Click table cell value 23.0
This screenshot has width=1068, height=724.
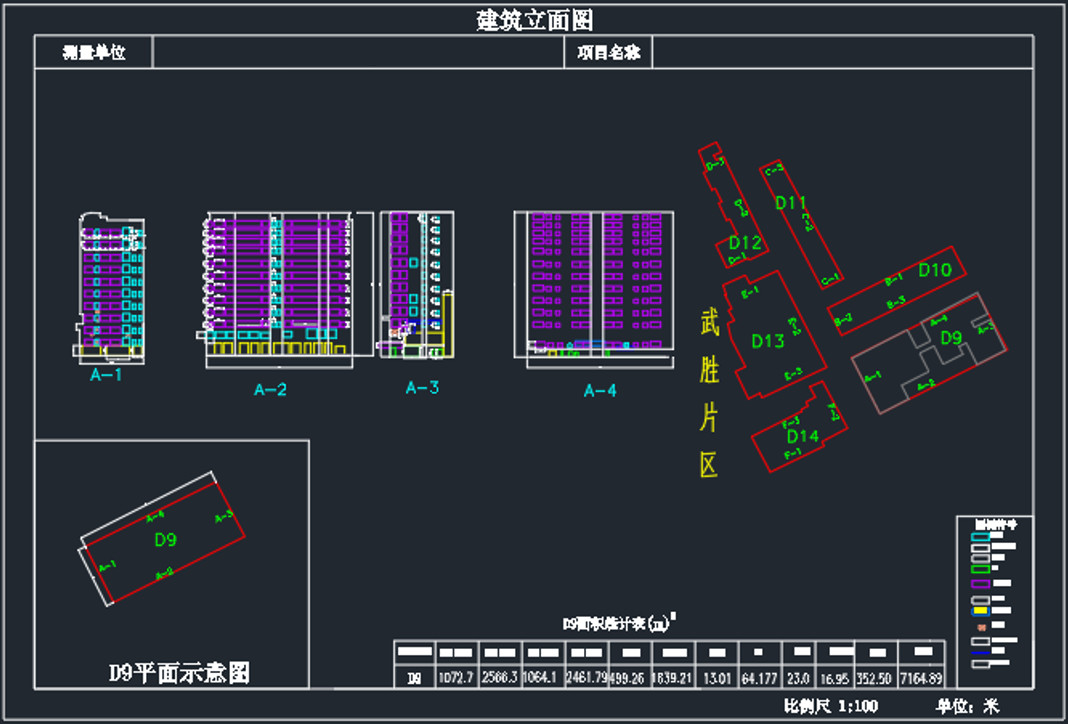tap(798, 678)
